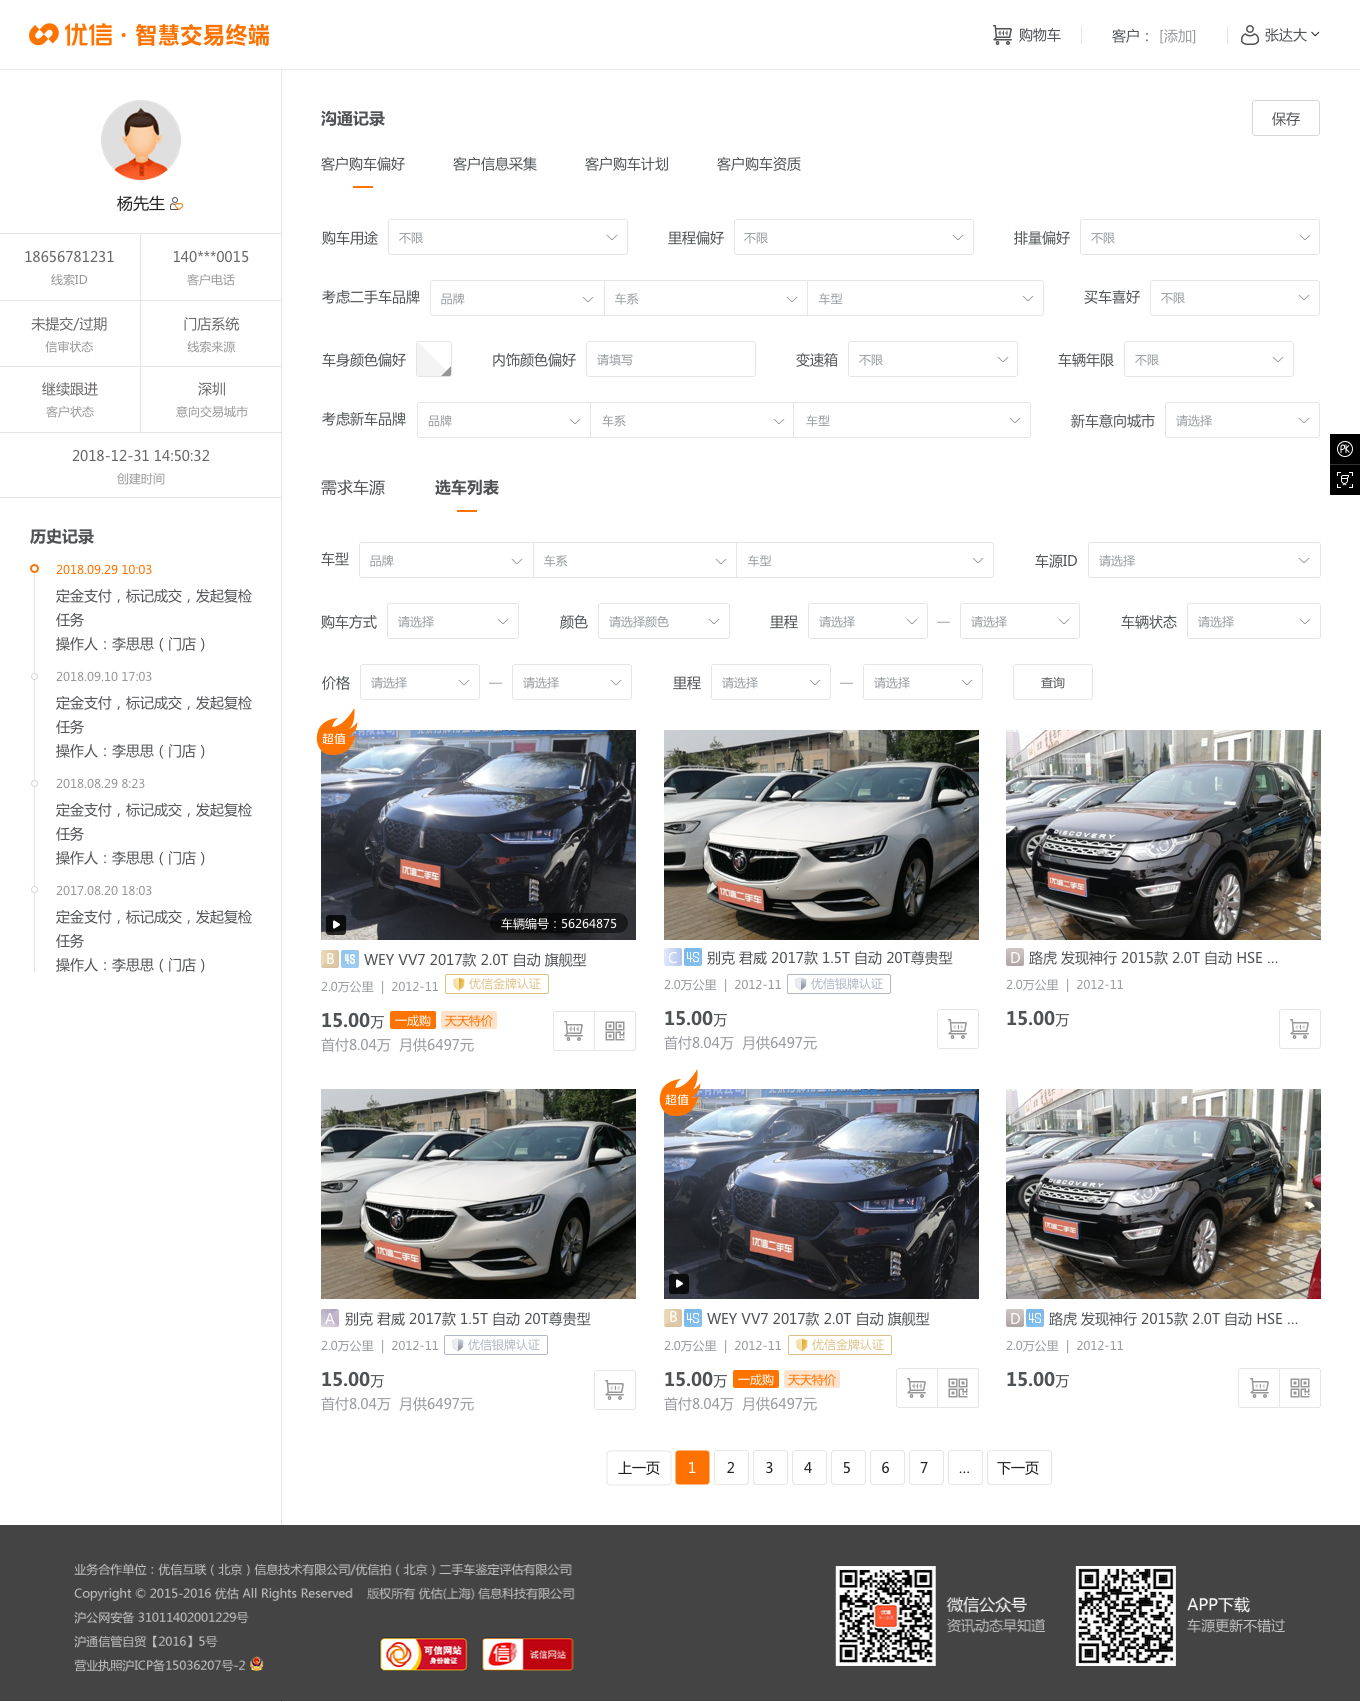
Task: Open the 里程偏好 dropdown
Action: (854, 238)
